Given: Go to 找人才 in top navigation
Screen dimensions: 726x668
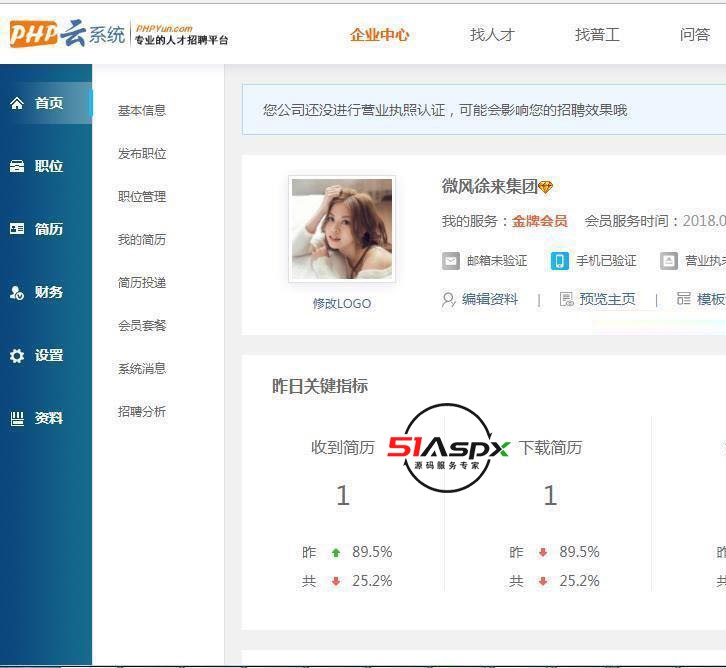Looking at the screenshot, I should point(492,35).
